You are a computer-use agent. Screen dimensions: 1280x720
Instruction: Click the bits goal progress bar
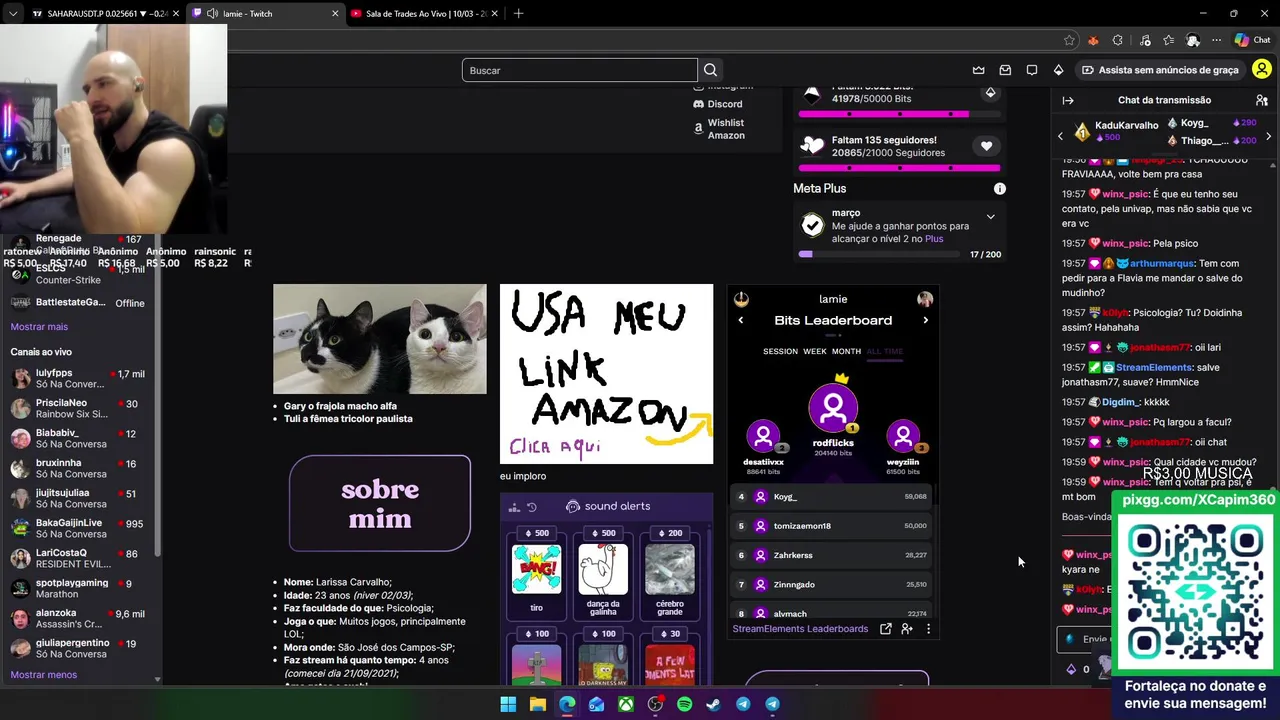pos(898,114)
